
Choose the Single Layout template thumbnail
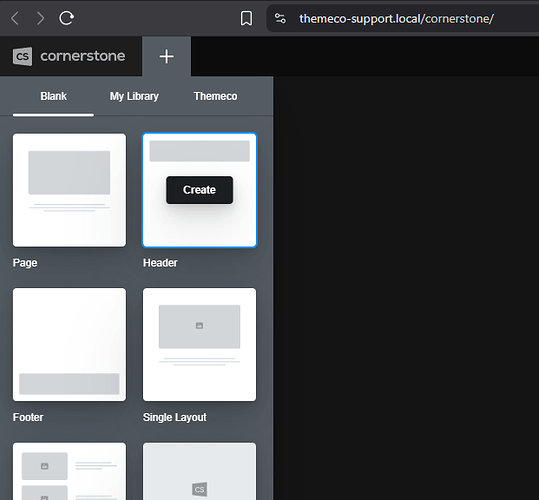199,344
